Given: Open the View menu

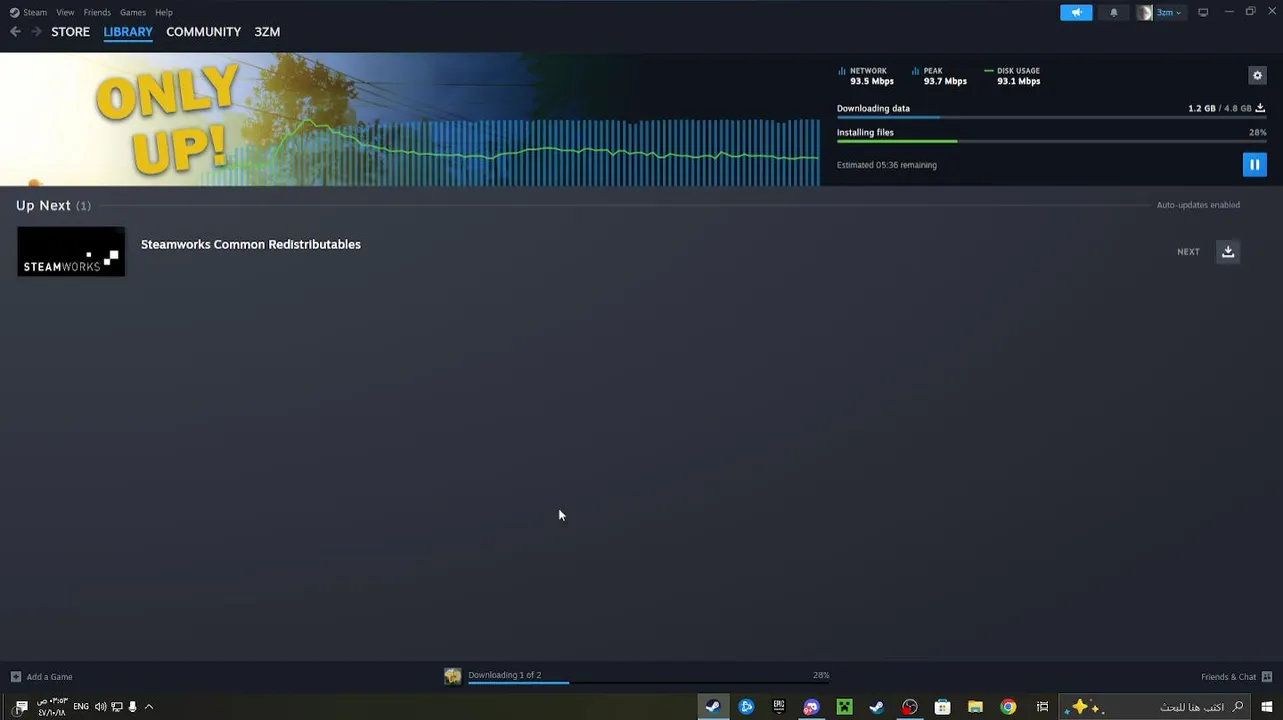Looking at the screenshot, I should coord(65,12).
